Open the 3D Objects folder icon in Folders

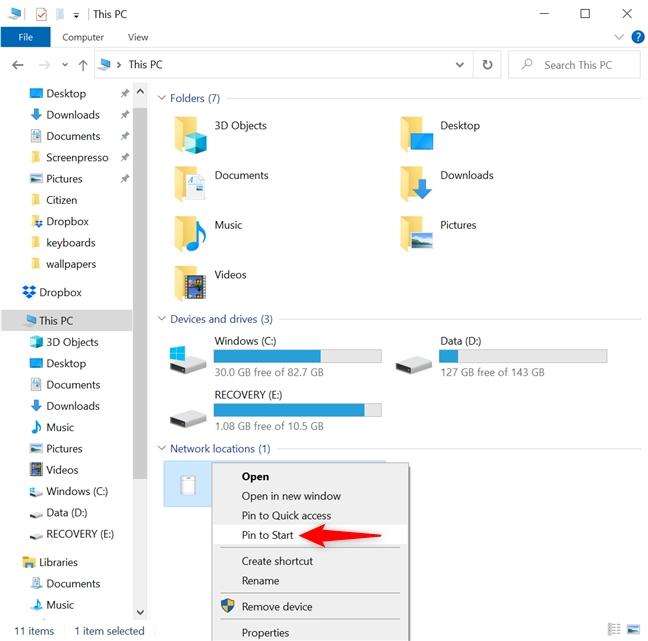pyautogui.click(x=190, y=135)
